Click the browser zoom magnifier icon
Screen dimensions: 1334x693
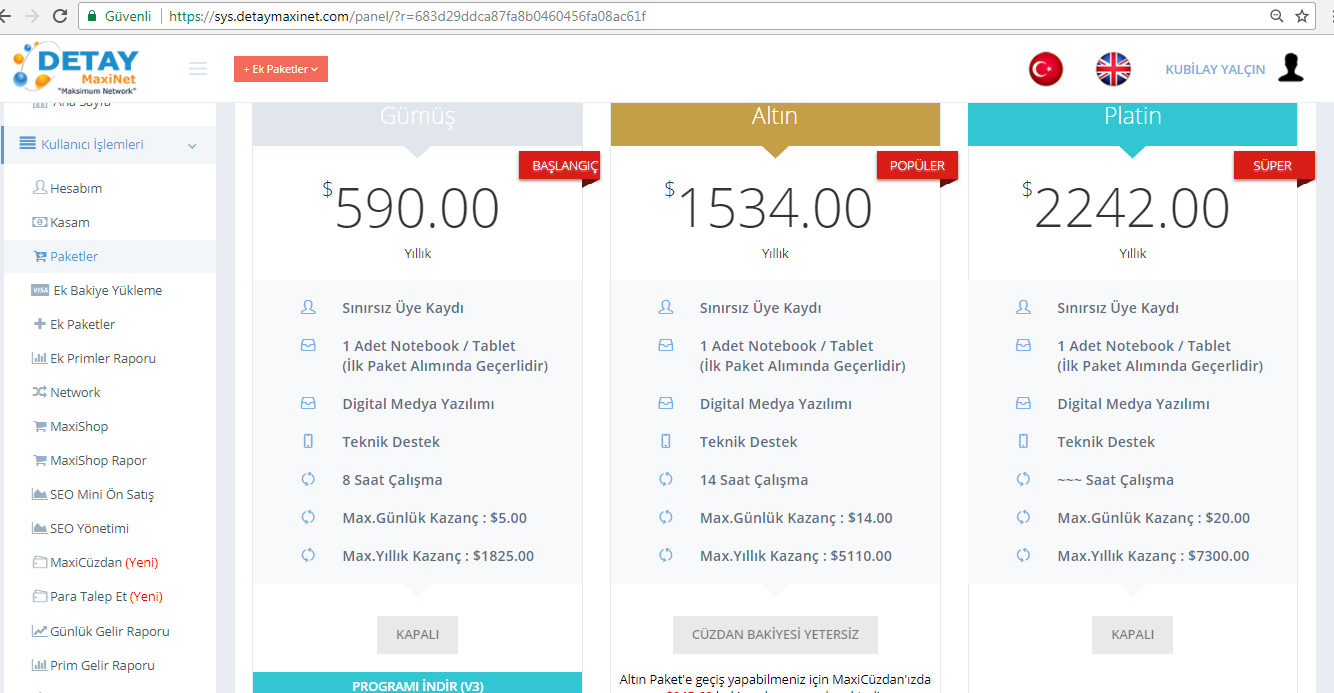point(1277,16)
